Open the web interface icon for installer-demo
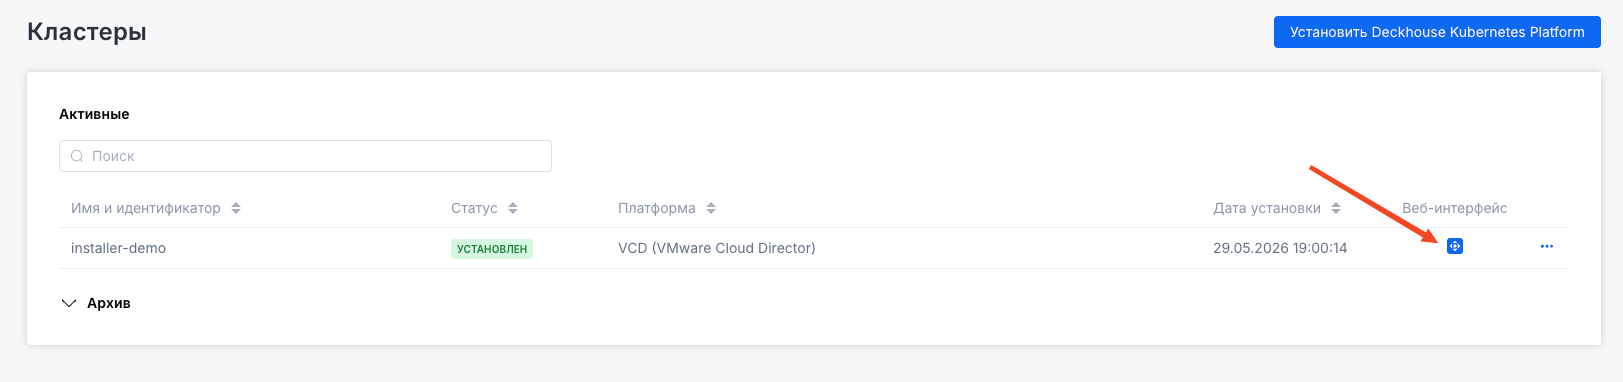Image resolution: width=1623 pixels, height=382 pixels. (1455, 246)
